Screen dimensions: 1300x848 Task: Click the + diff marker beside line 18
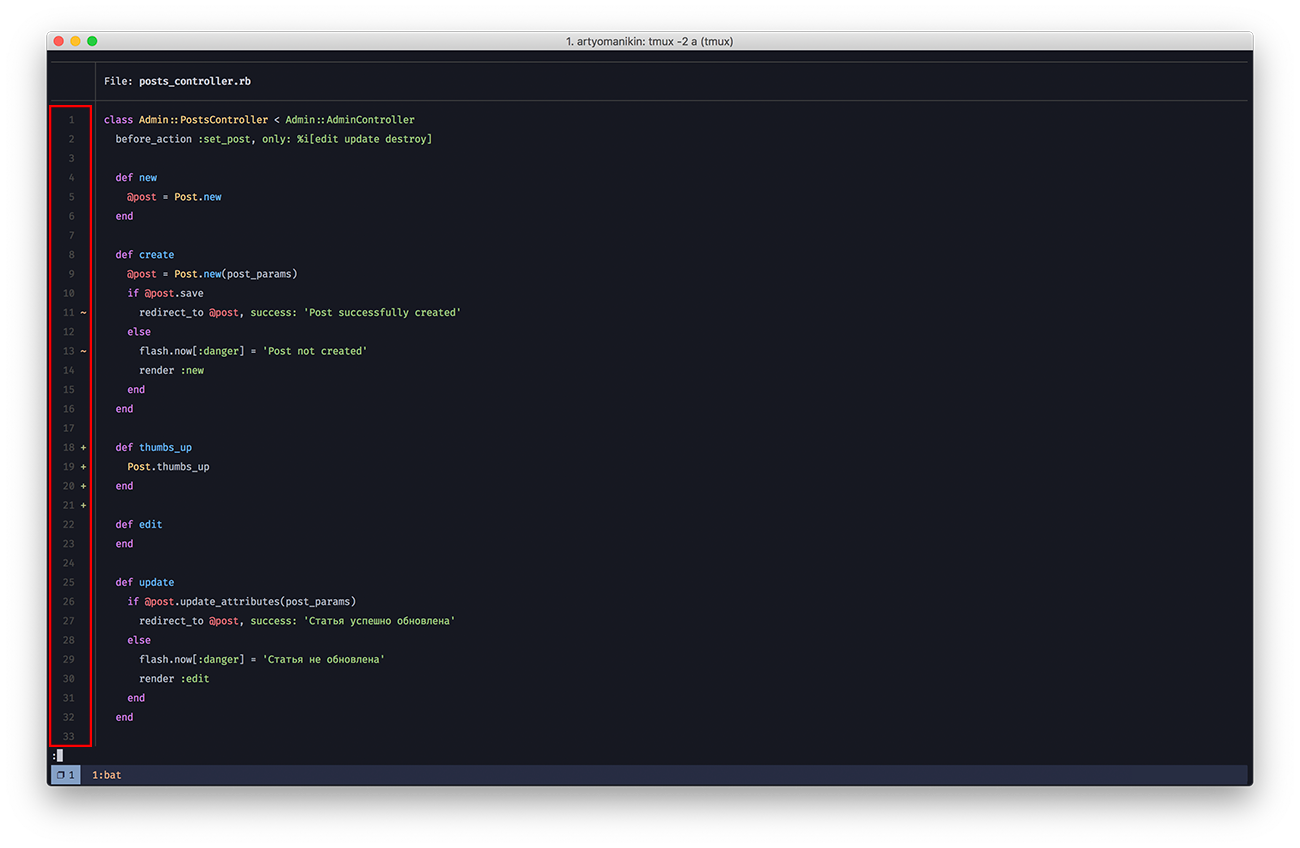click(x=84, y=447)
